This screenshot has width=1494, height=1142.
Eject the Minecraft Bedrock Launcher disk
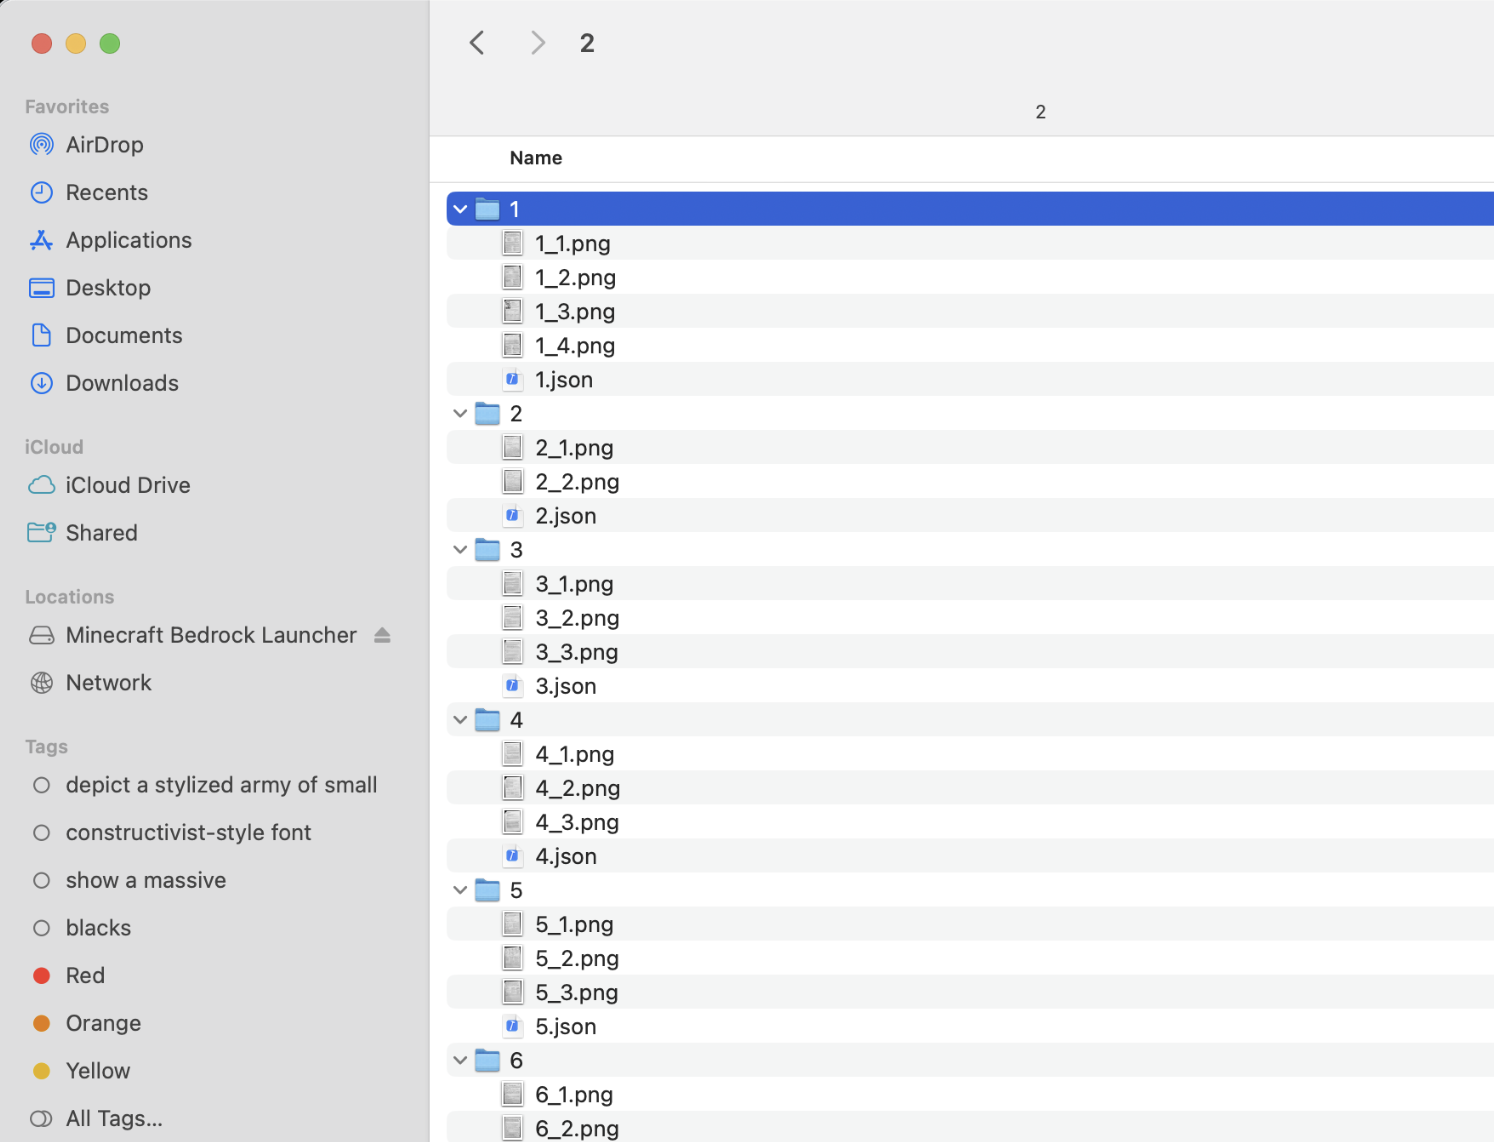tap(382, 636)
